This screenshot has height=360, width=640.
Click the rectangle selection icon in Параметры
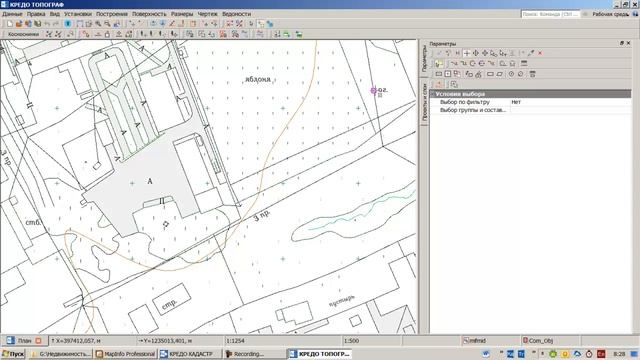(x=439, y=74)
